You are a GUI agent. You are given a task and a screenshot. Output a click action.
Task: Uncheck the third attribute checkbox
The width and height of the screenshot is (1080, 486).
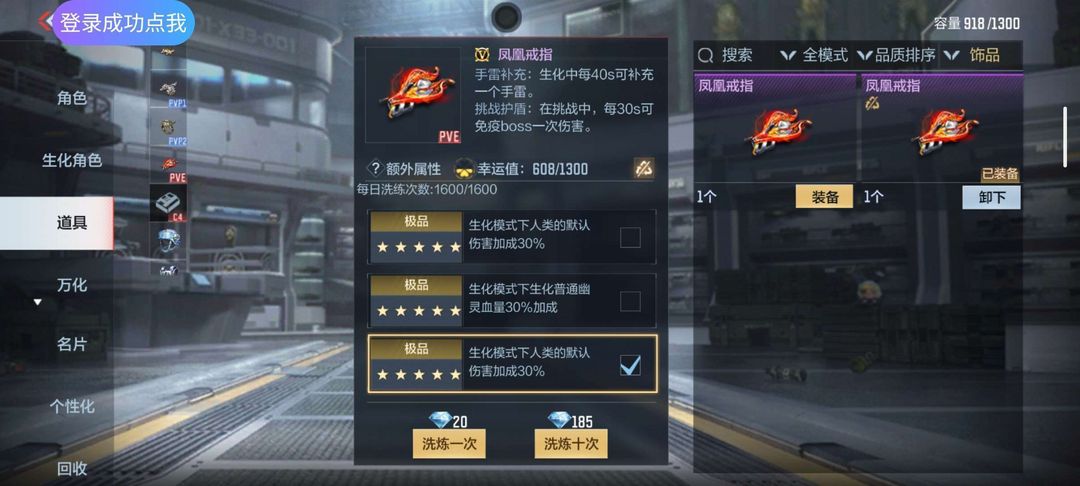630,366
